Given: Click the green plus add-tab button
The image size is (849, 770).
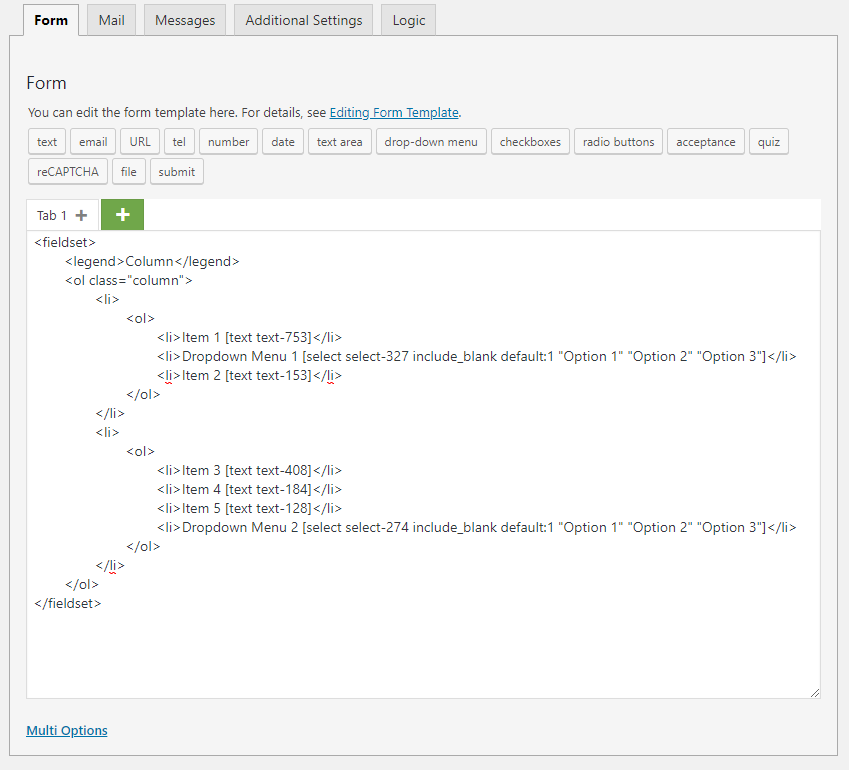Looking at the screenshot, I should (122, 215).
